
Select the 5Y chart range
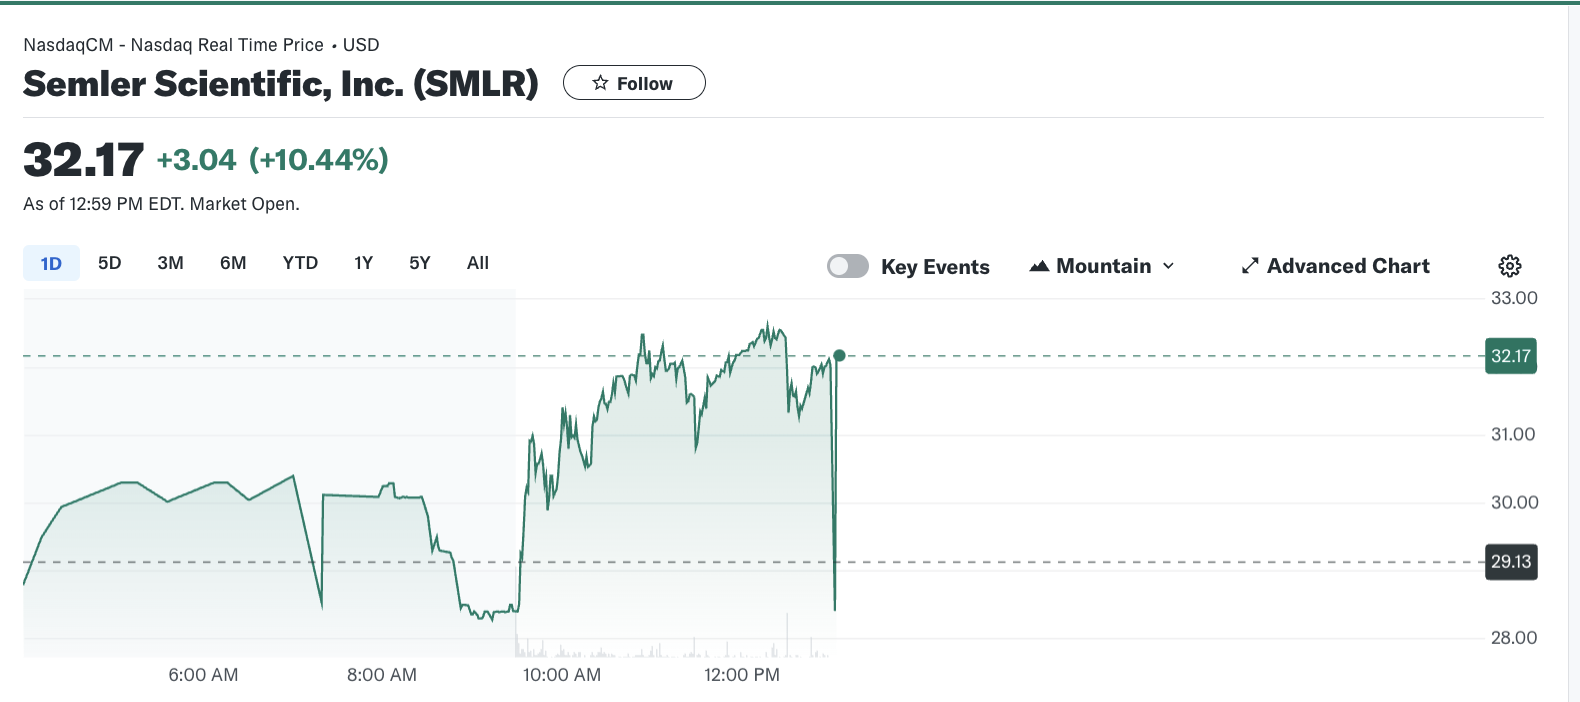[420, 263]
